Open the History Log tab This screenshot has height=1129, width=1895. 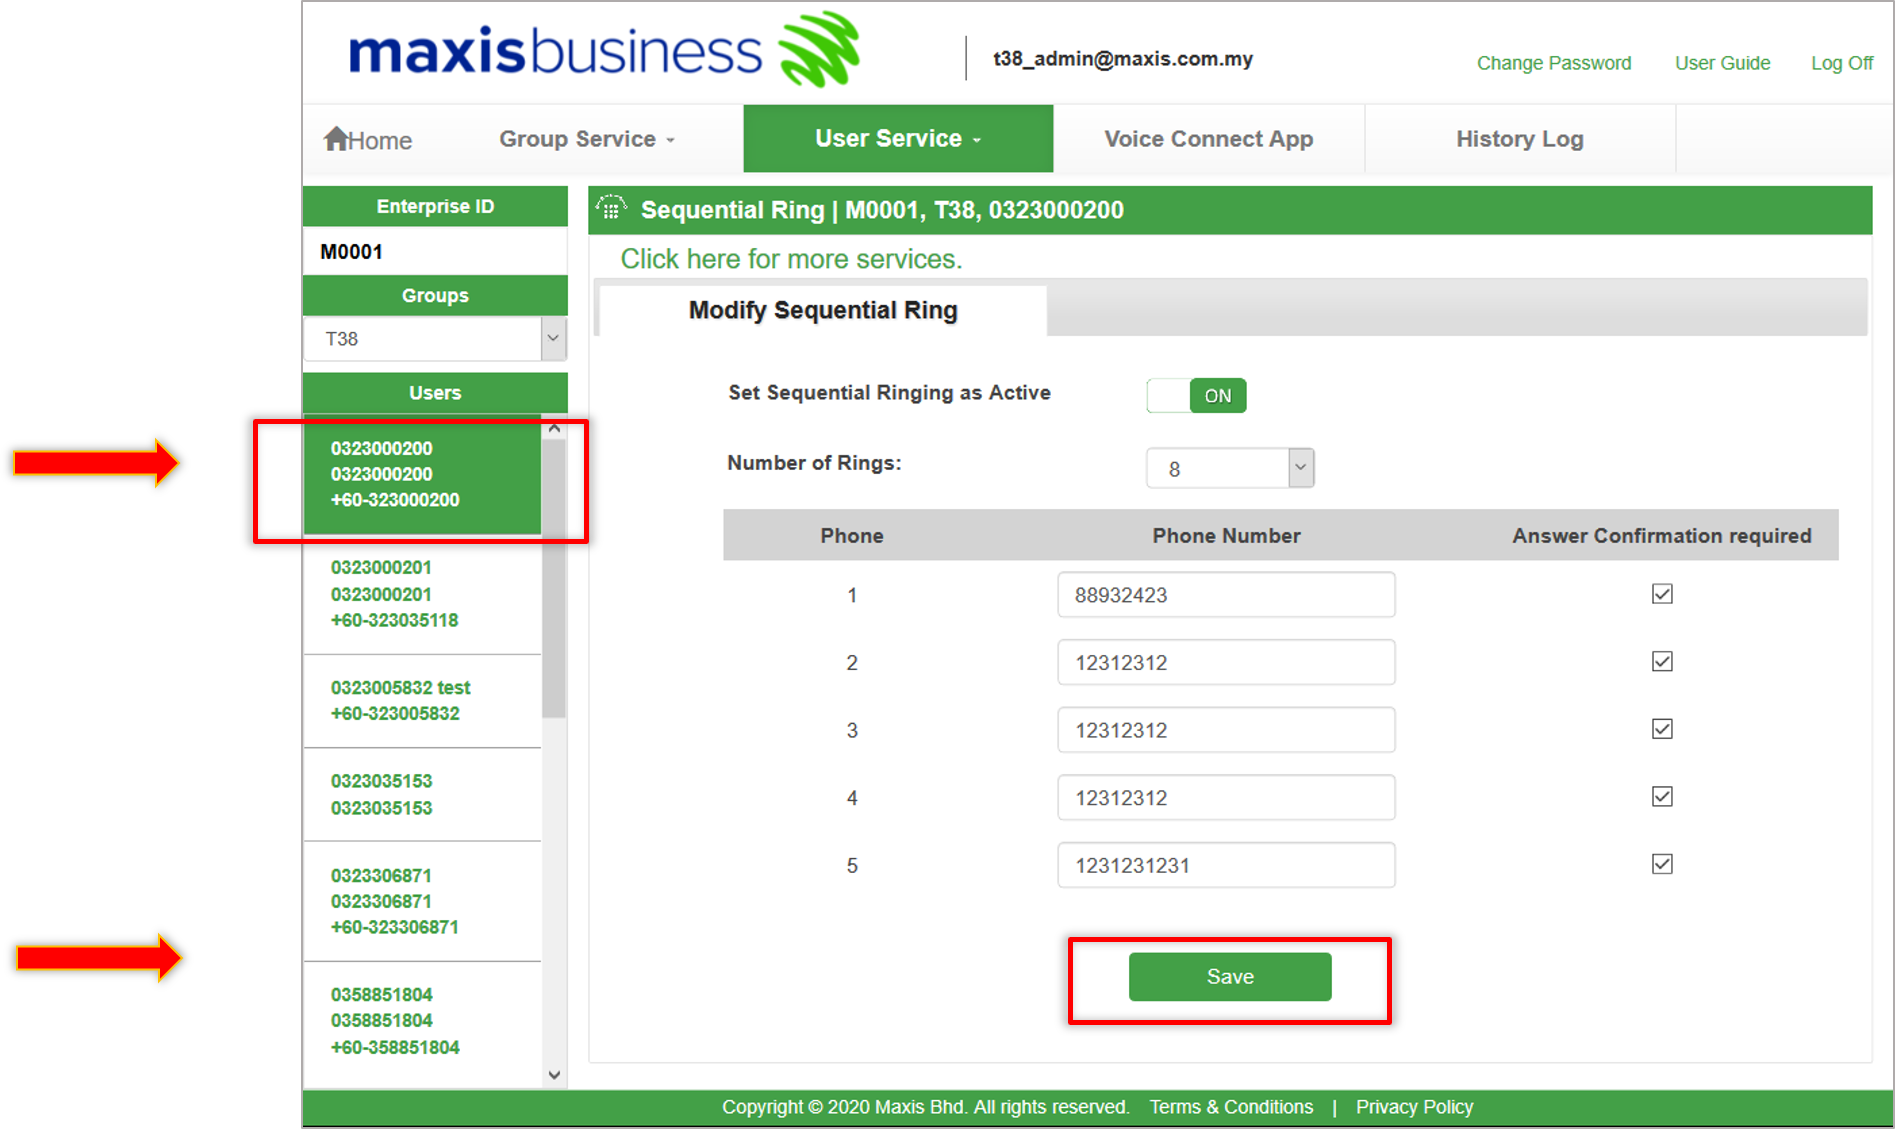1519,138
